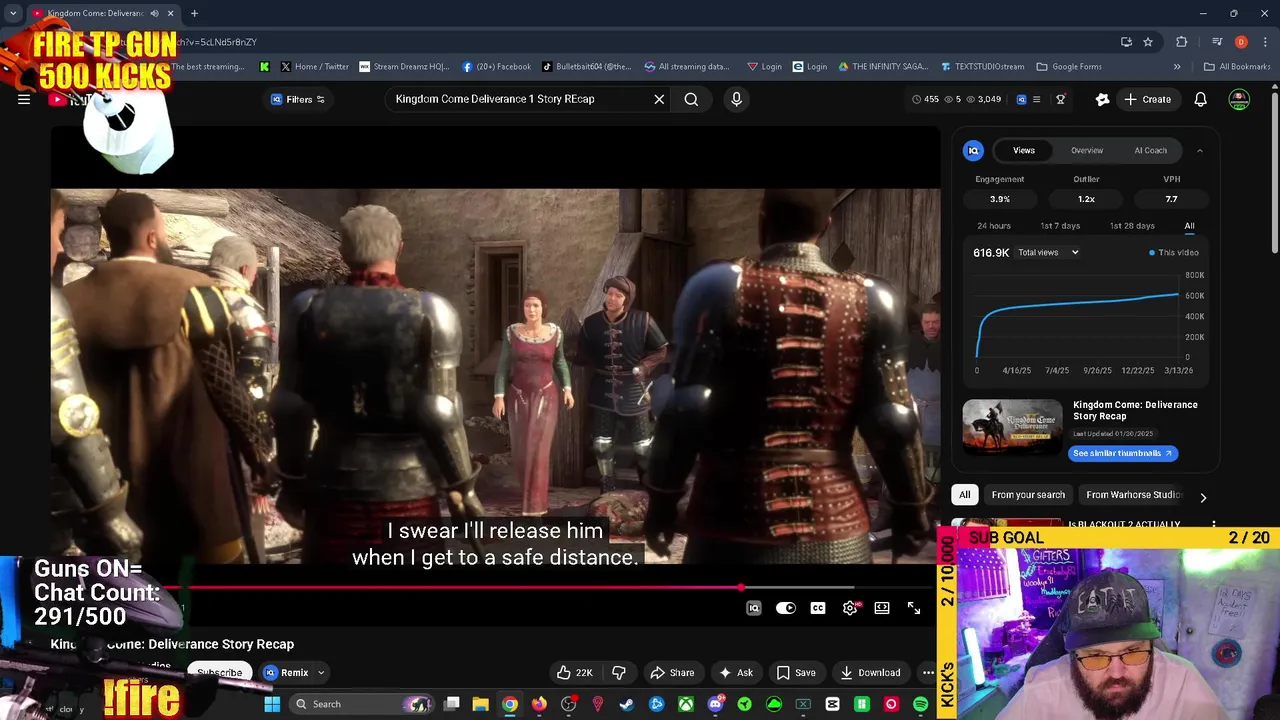The height and width of the screenshot is (720, 1280).
Task: Select the All recommendations chip
Action: [964, 495]
